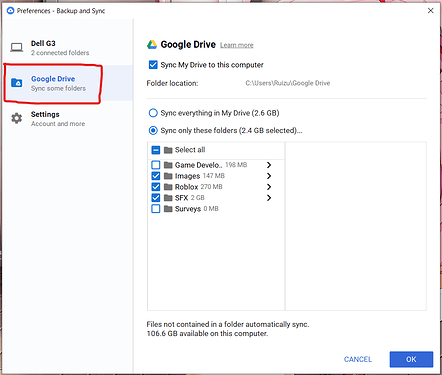
Task: Click the Images folder name
Action: (x=187, y=176)
